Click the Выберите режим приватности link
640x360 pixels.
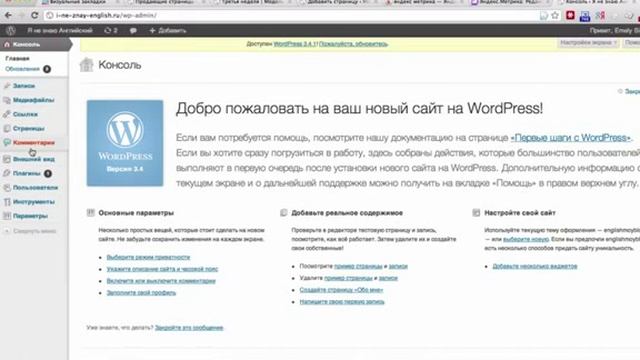tap(148, 257)
